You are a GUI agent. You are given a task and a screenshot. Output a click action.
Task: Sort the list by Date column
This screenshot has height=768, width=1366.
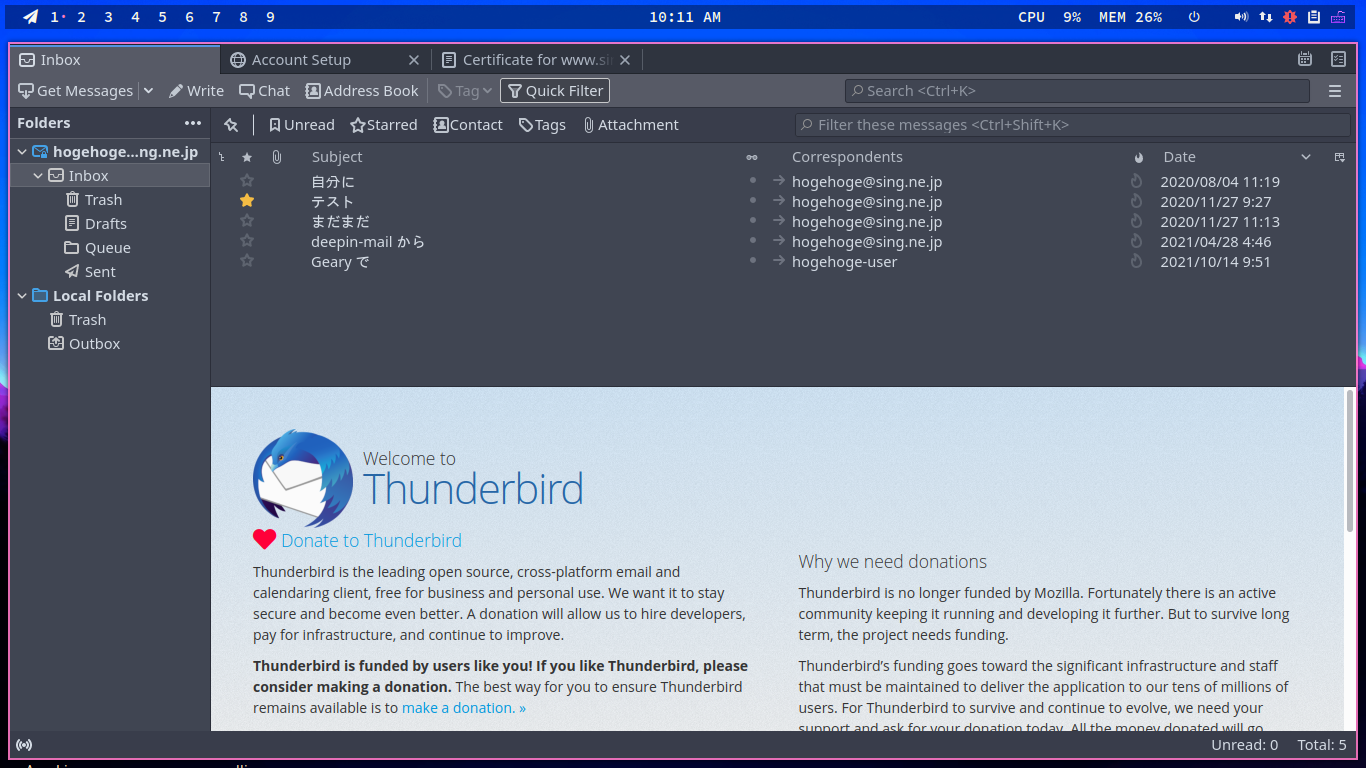pyautogui.click(x=1179, y=157)
